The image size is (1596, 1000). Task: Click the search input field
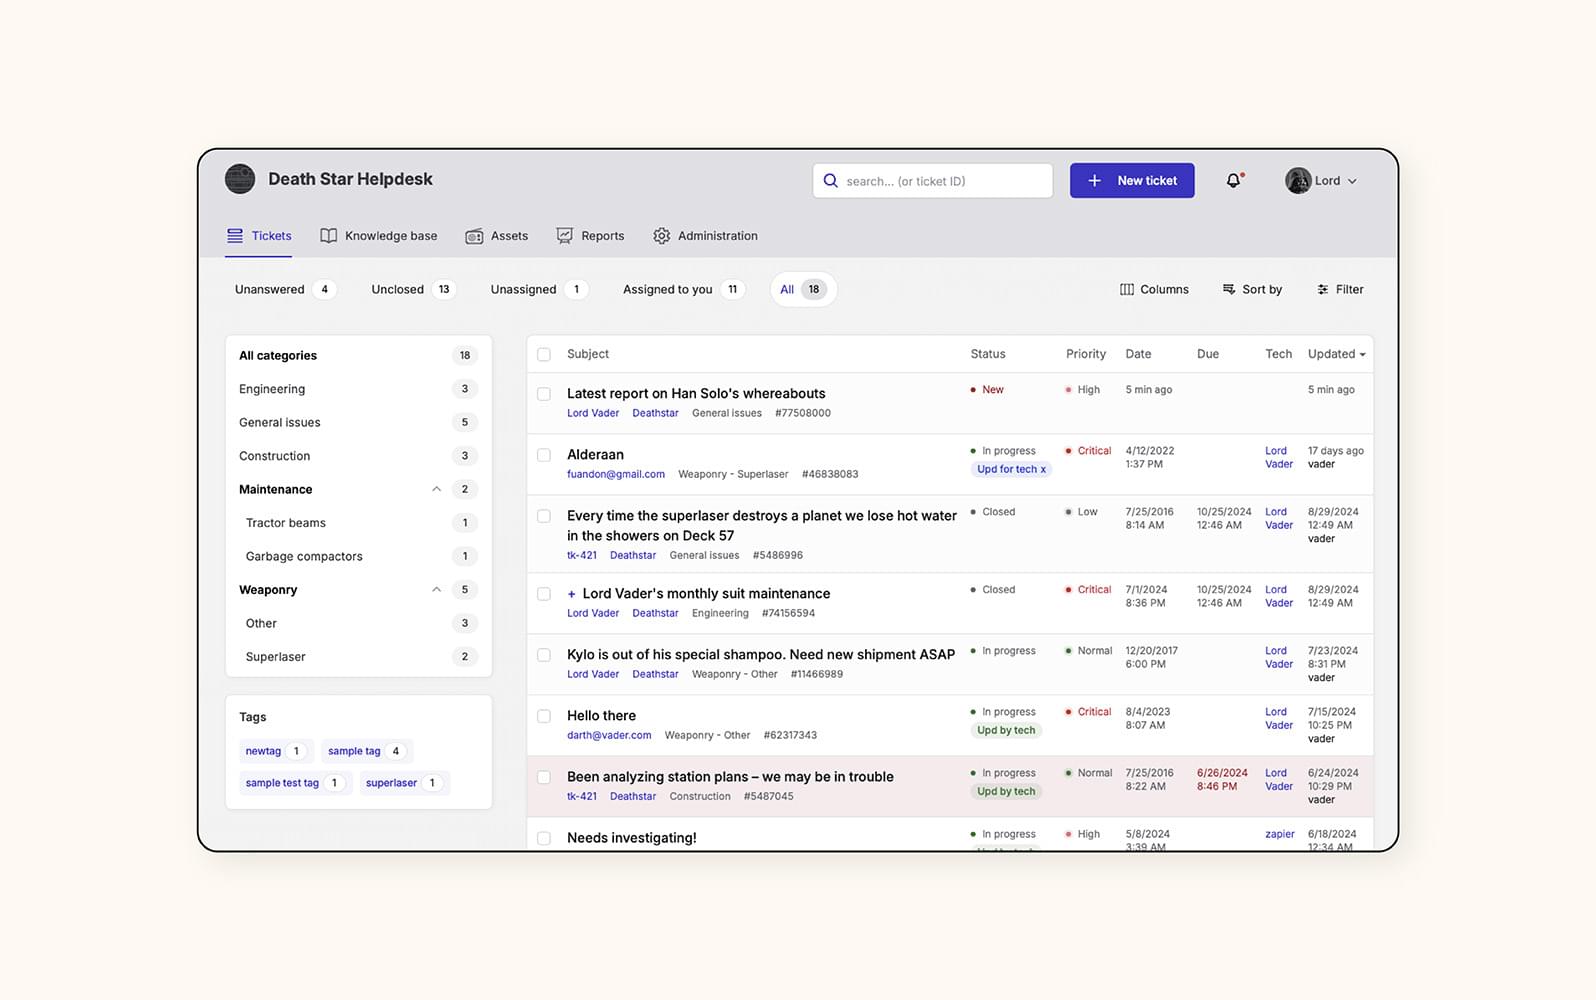click(933, 181)
